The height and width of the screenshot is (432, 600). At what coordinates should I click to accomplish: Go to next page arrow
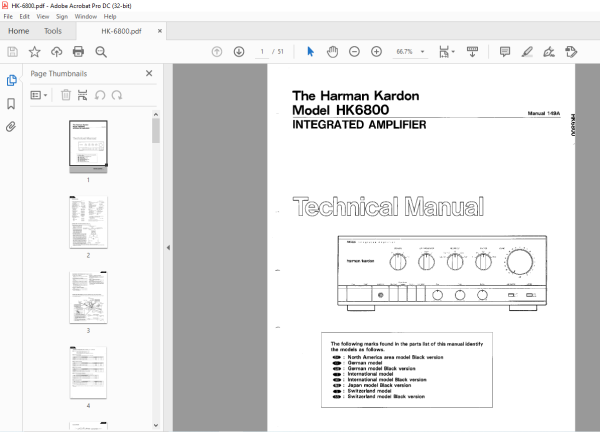[239, 52]
